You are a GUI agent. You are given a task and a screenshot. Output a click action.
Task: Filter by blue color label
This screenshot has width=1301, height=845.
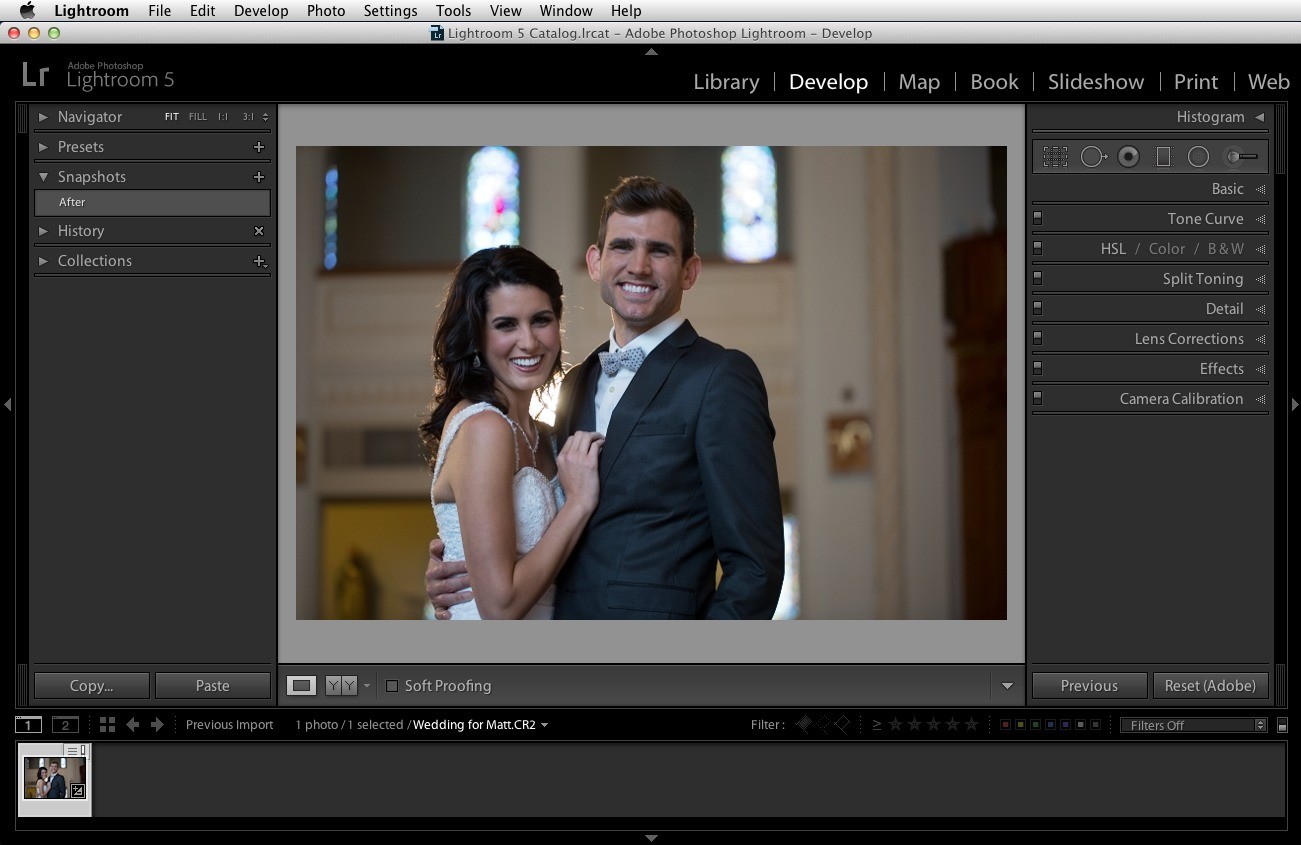pyautogui.click(x=1050, y=725)
